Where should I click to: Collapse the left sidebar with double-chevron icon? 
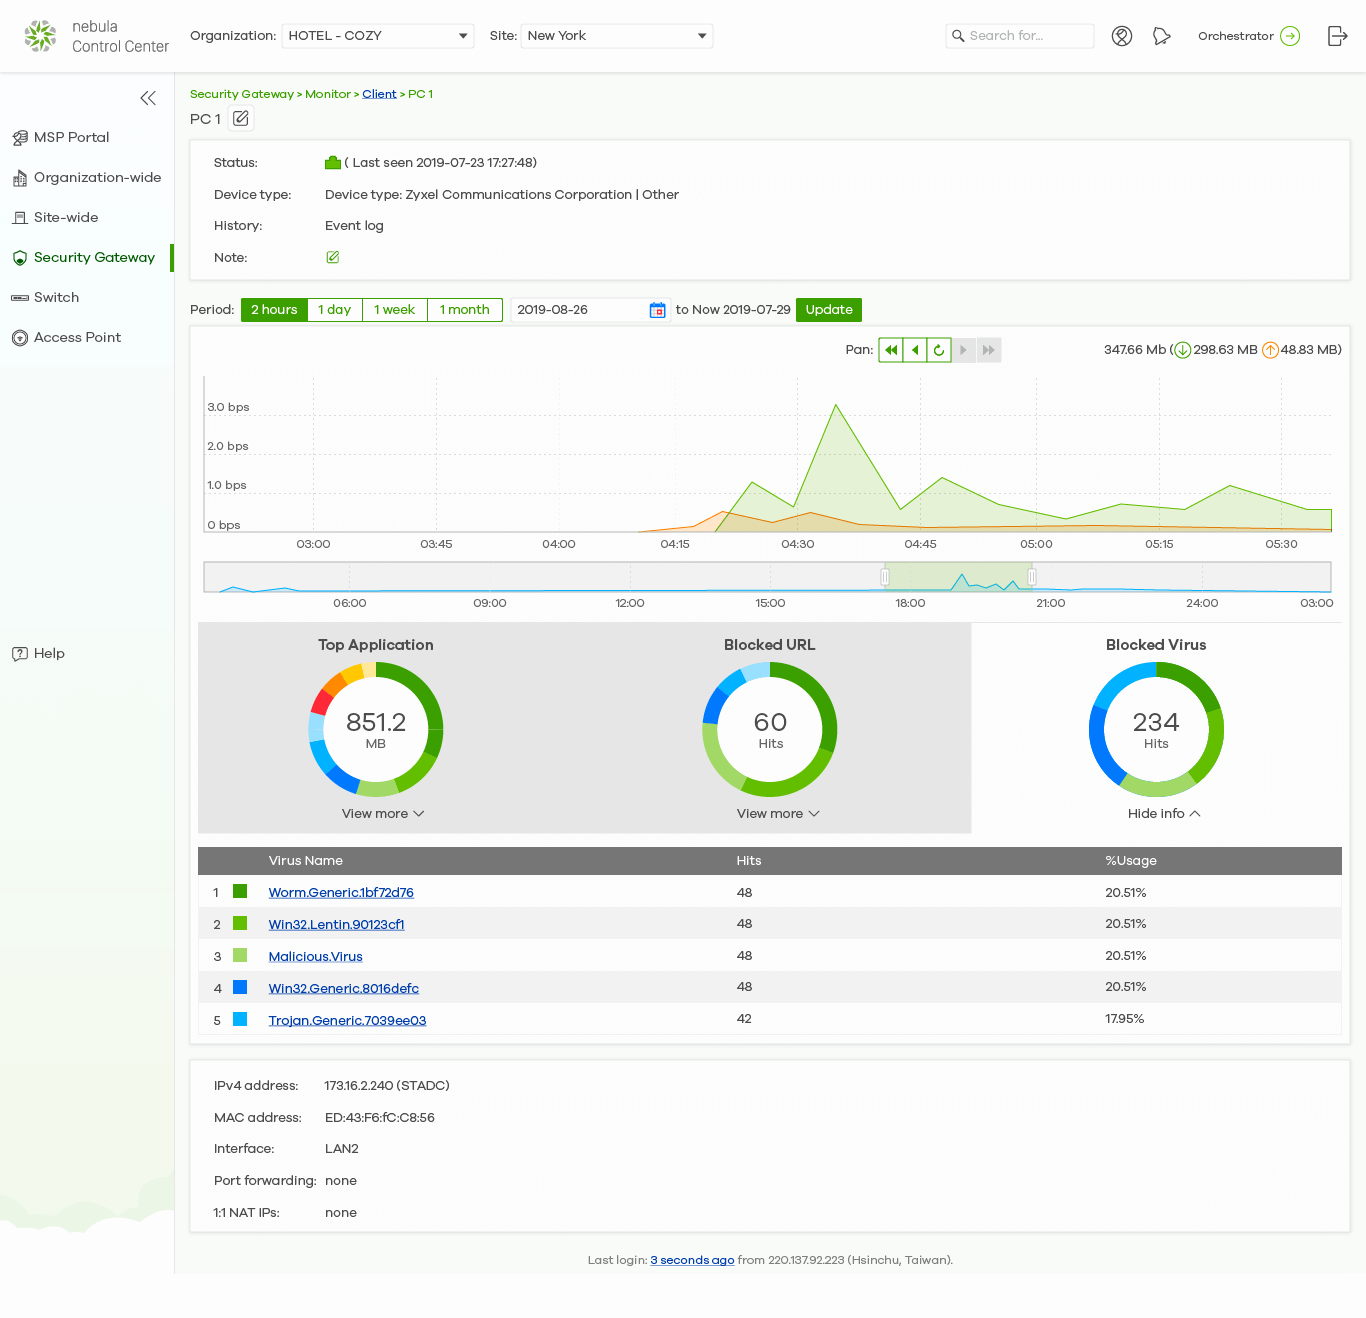point(148,98)
